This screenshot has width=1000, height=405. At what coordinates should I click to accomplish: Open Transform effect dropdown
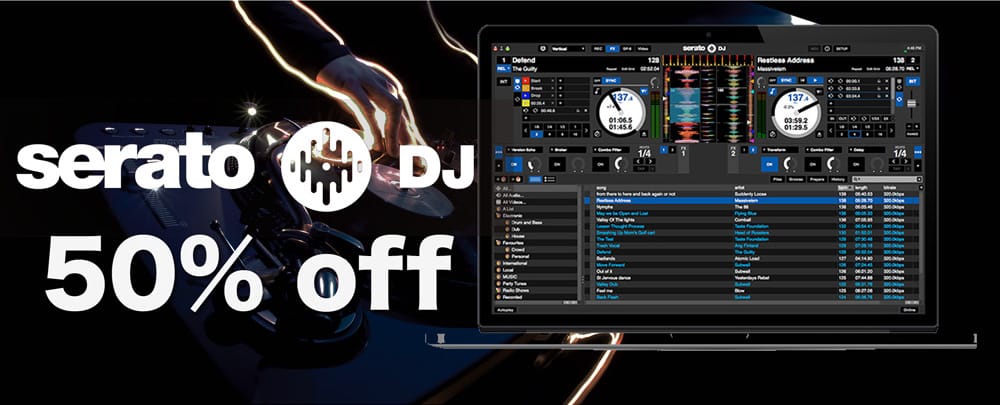coord(780,150)
